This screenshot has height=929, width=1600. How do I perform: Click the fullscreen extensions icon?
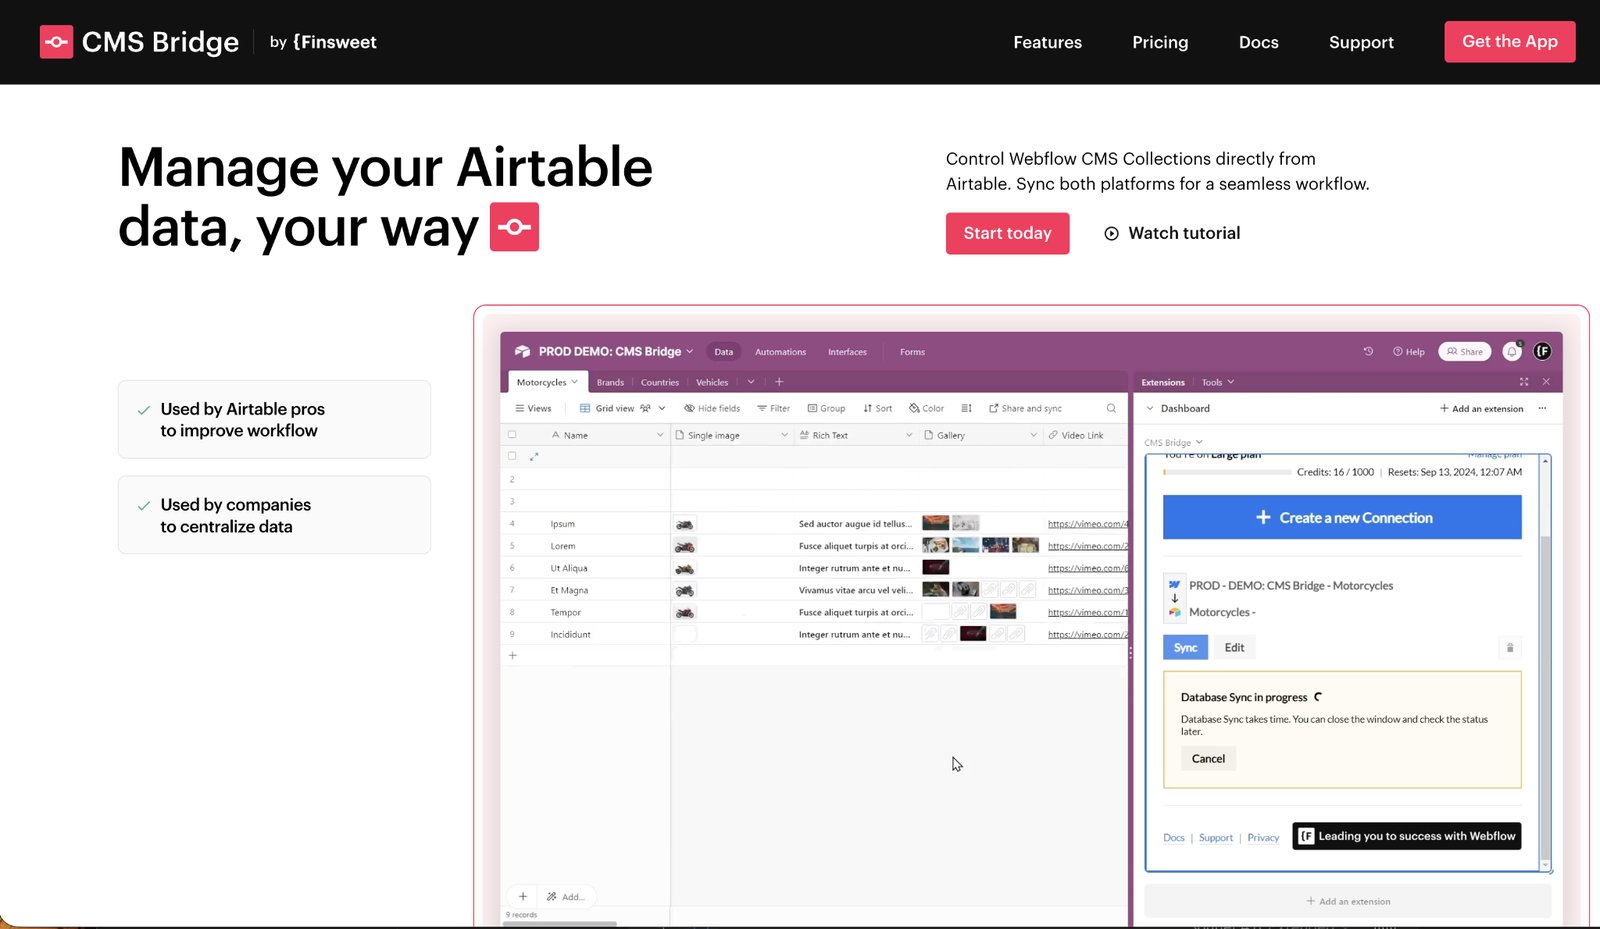[1524, 382]
